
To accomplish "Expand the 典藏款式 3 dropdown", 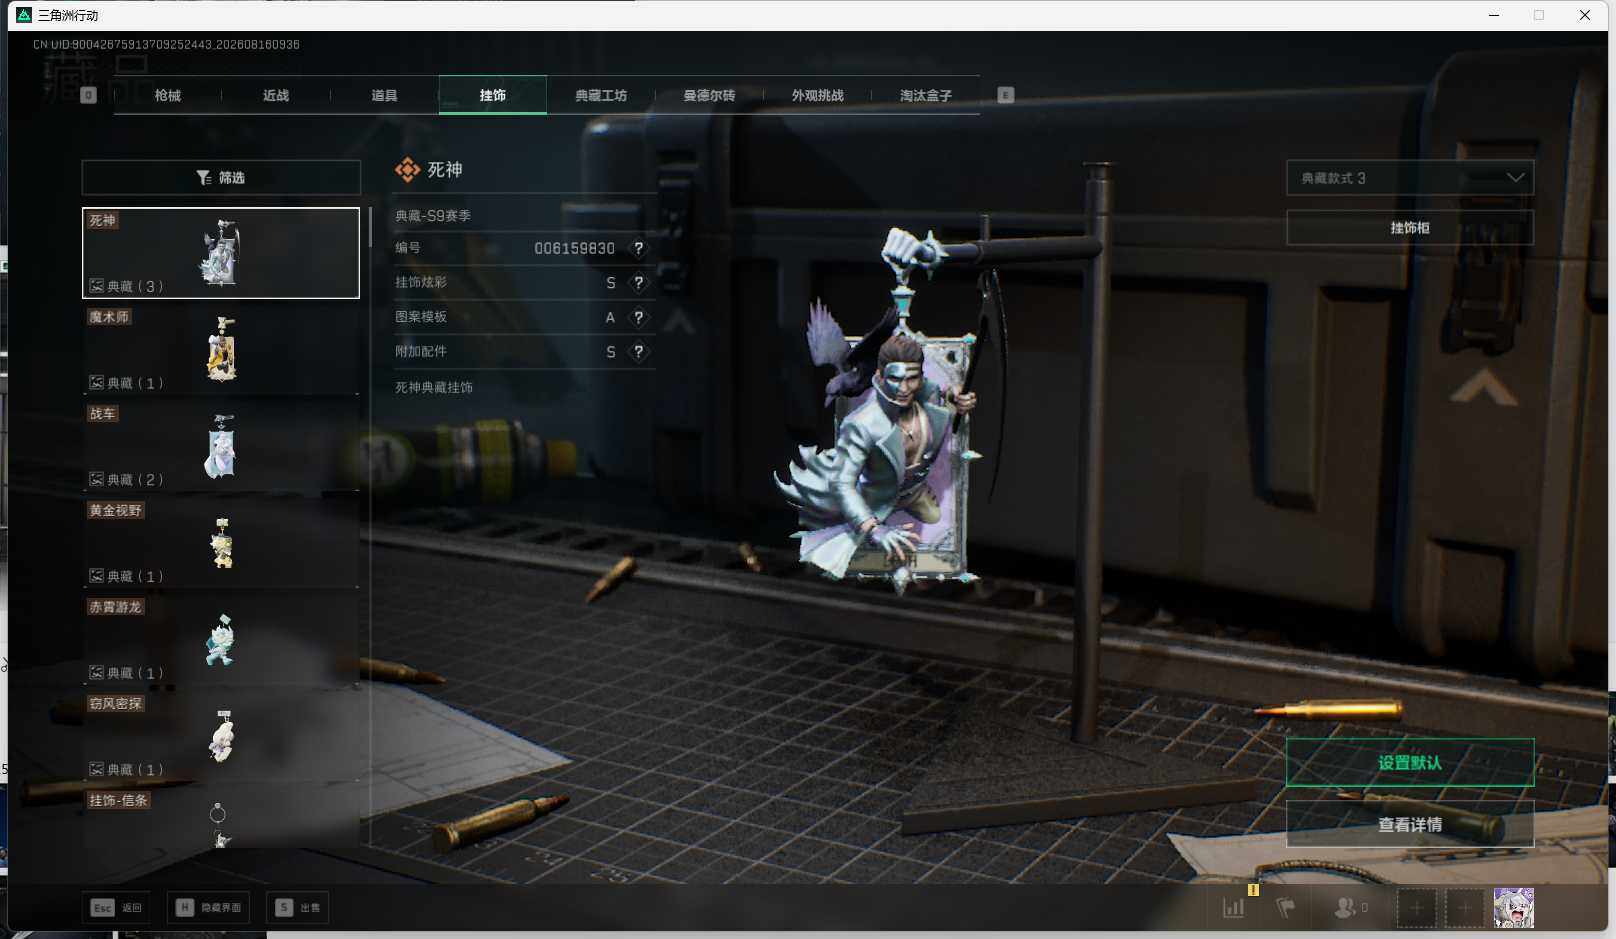I will (x=1410, y=178).
